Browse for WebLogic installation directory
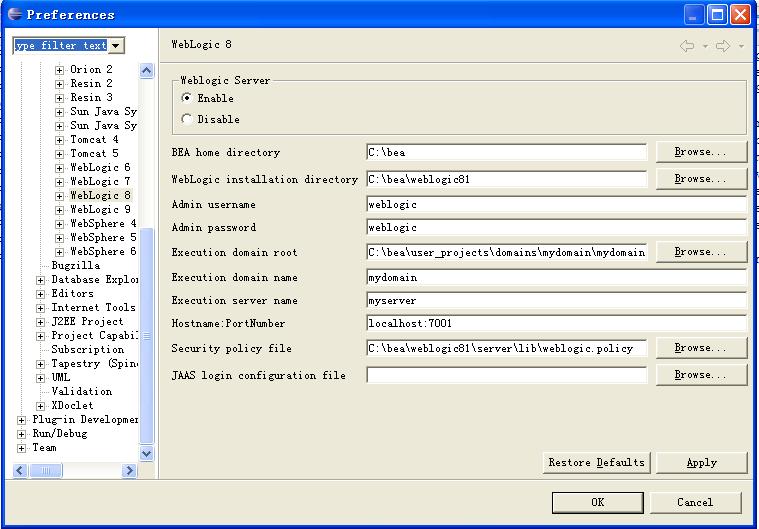 point(701,179)
